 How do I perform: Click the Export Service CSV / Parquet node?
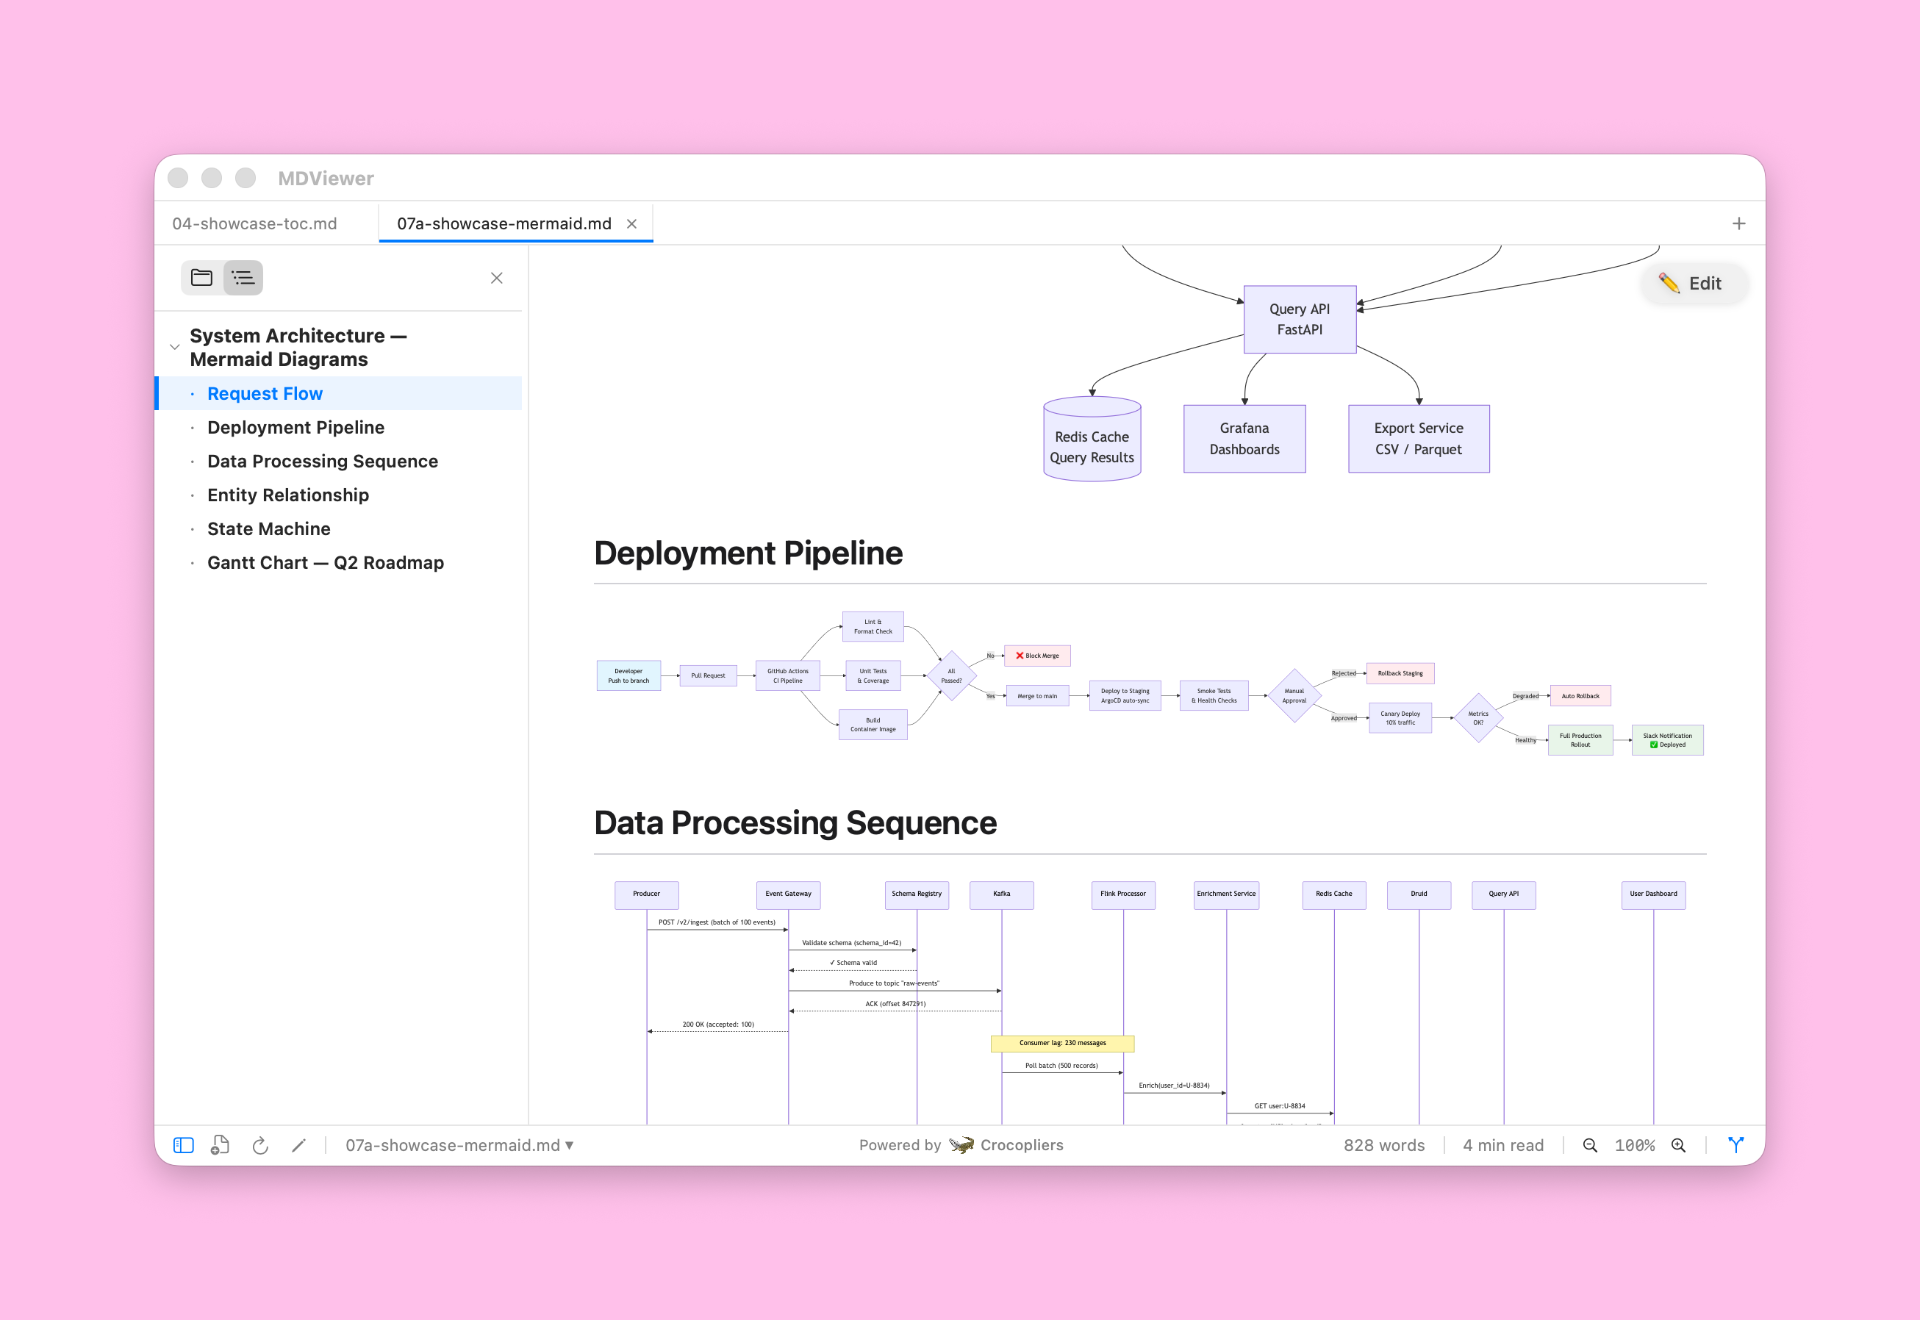coord(1418,438)
